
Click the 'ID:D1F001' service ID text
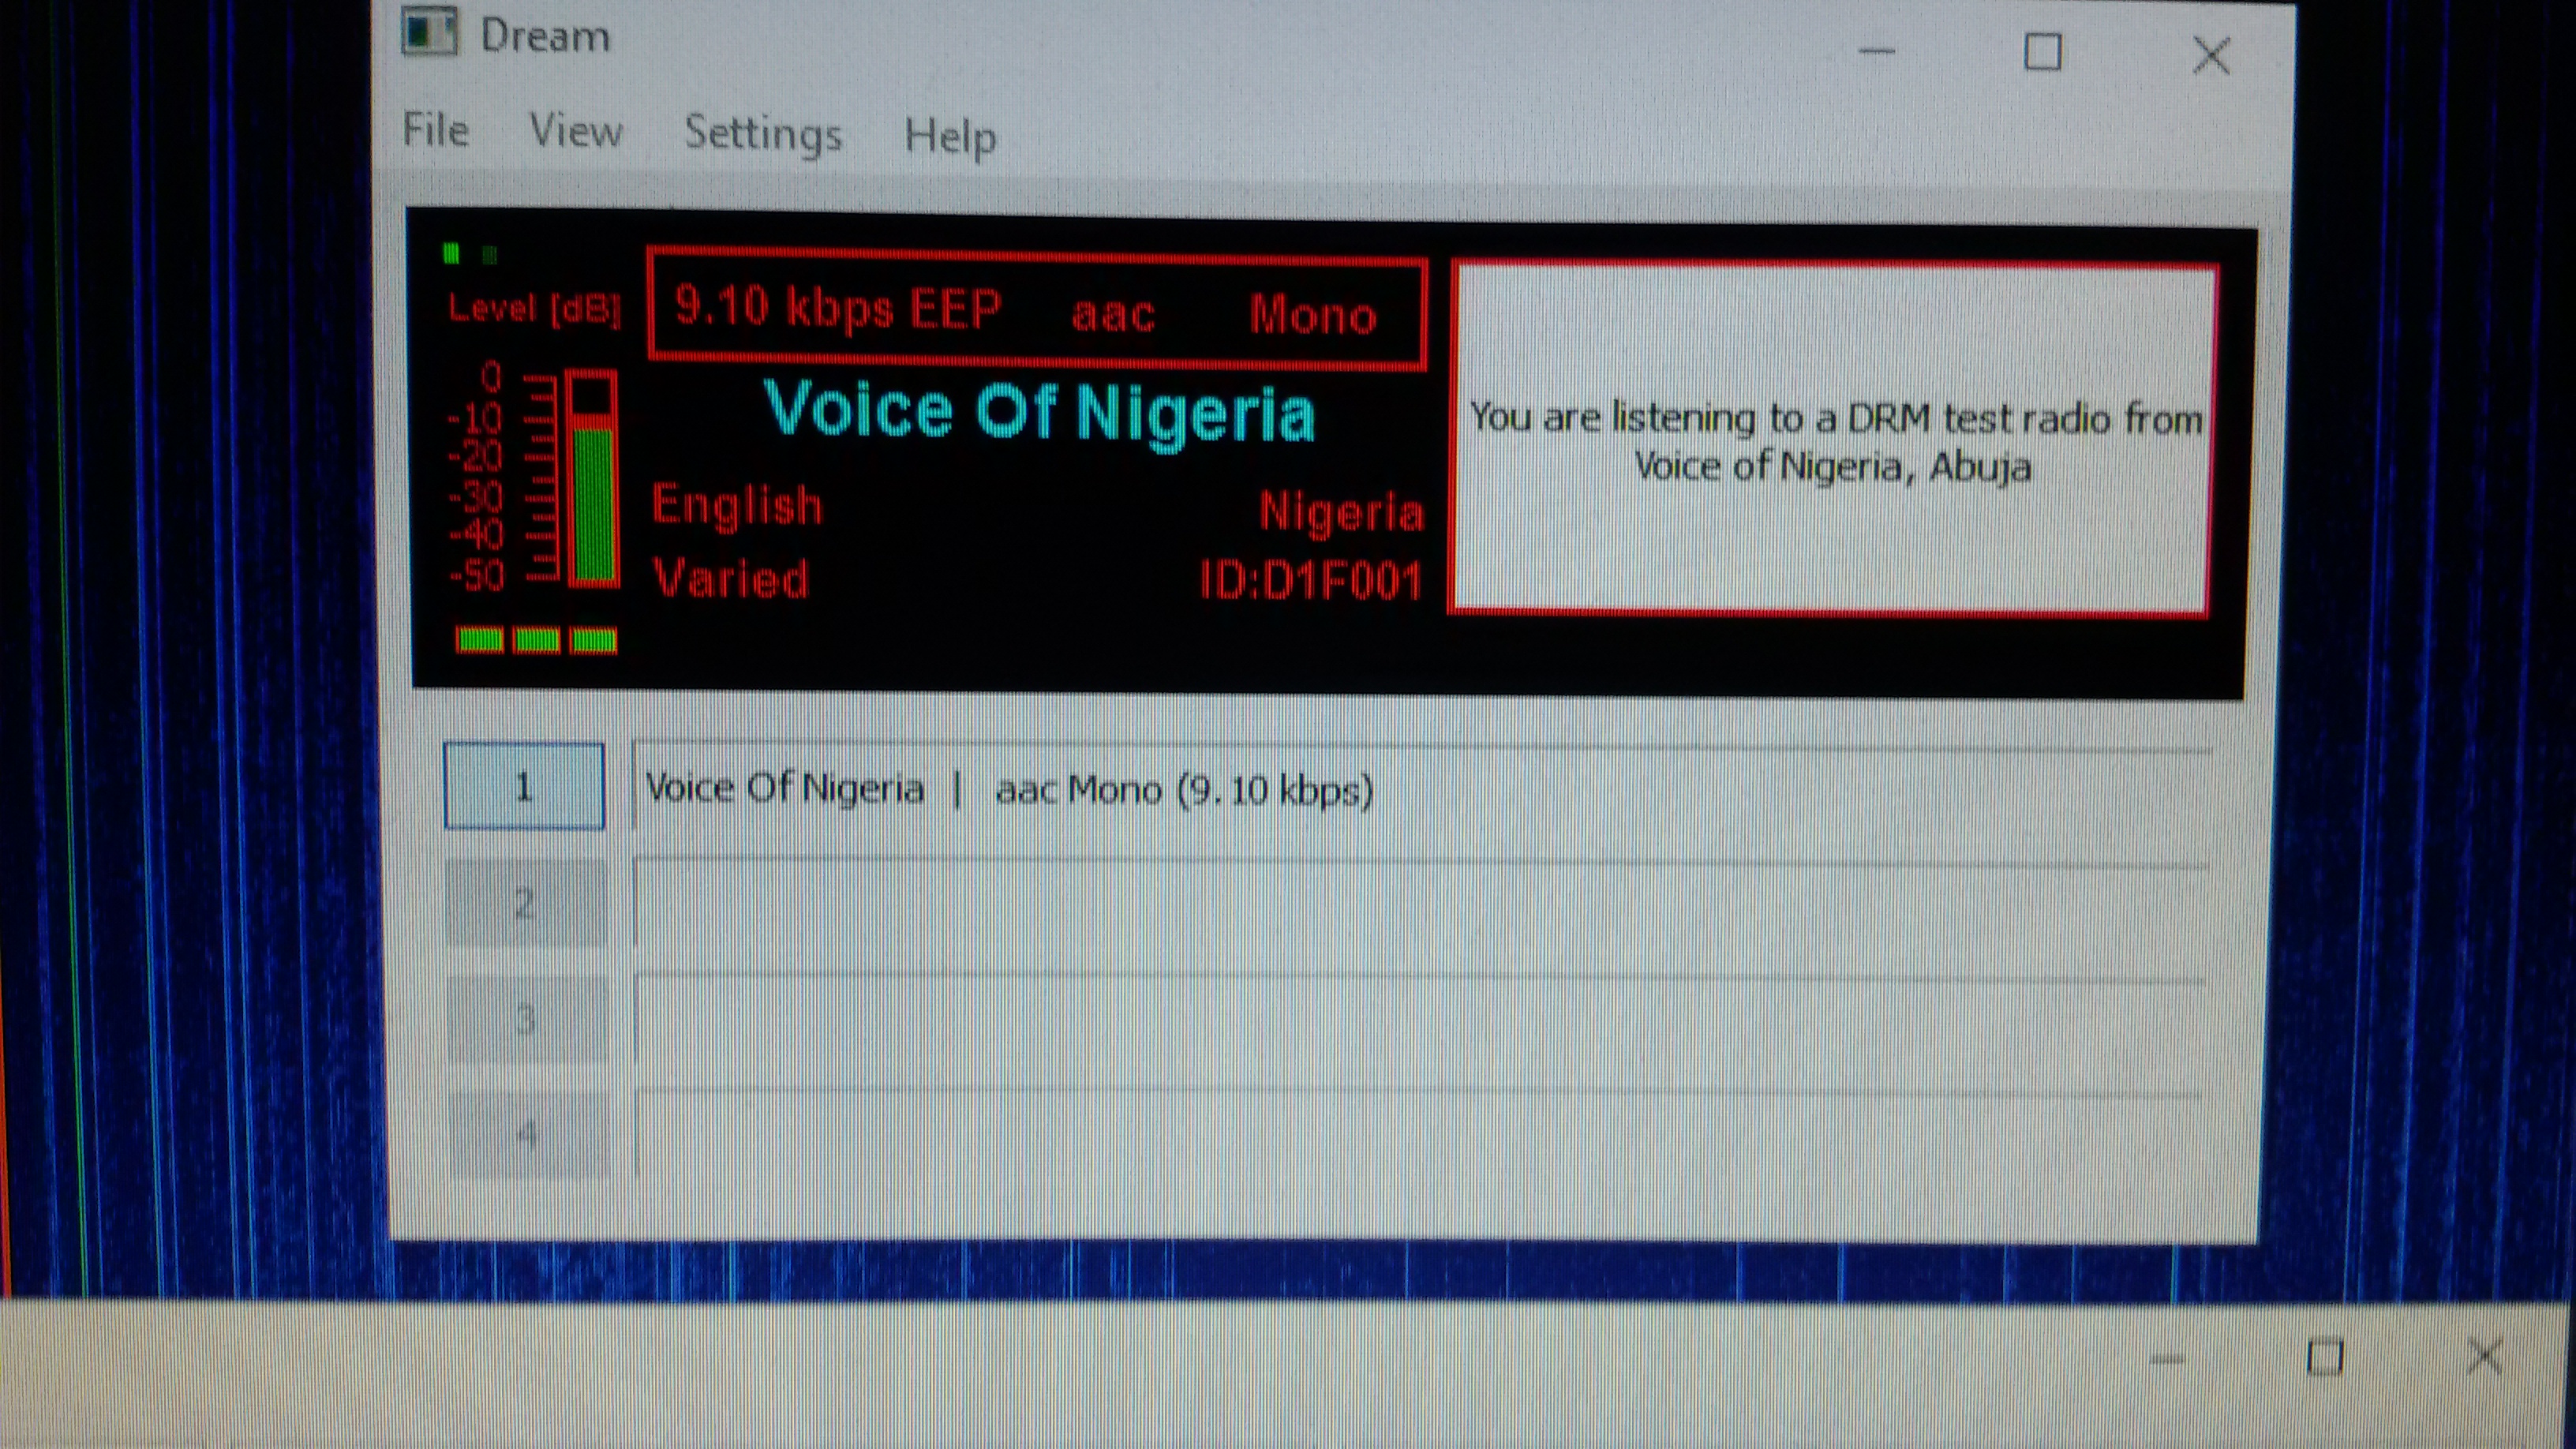[x=1310, y=580]
